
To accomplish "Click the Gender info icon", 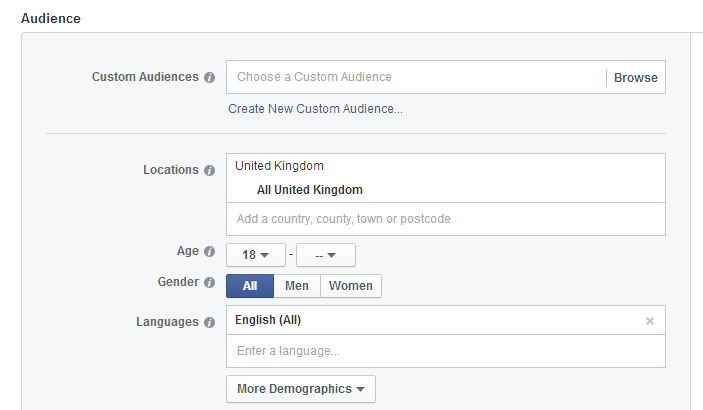I will tap(209, 283).
